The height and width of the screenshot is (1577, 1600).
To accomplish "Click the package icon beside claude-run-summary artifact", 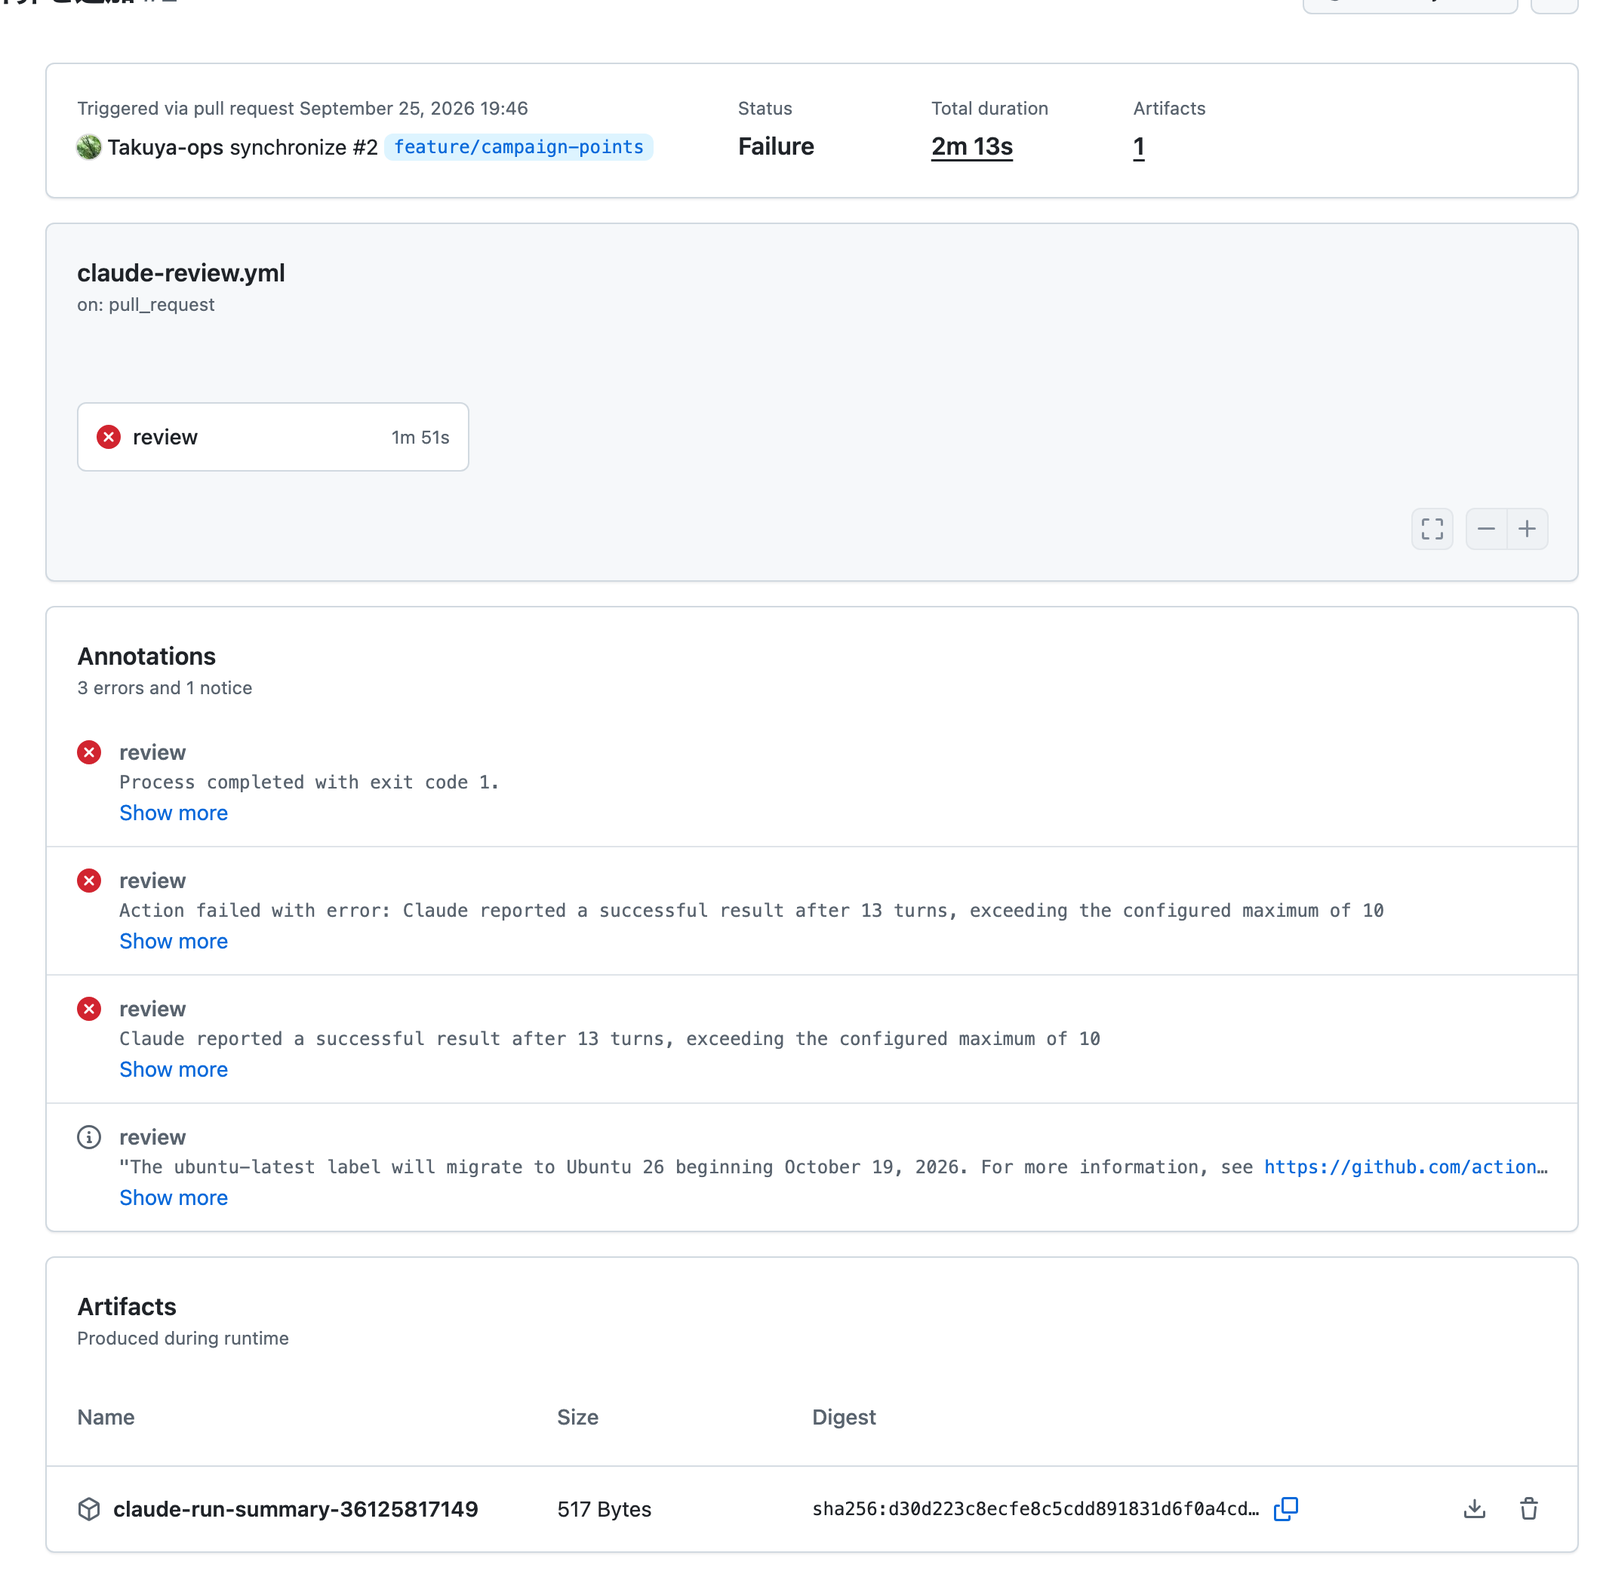I will pos(89,1509).
